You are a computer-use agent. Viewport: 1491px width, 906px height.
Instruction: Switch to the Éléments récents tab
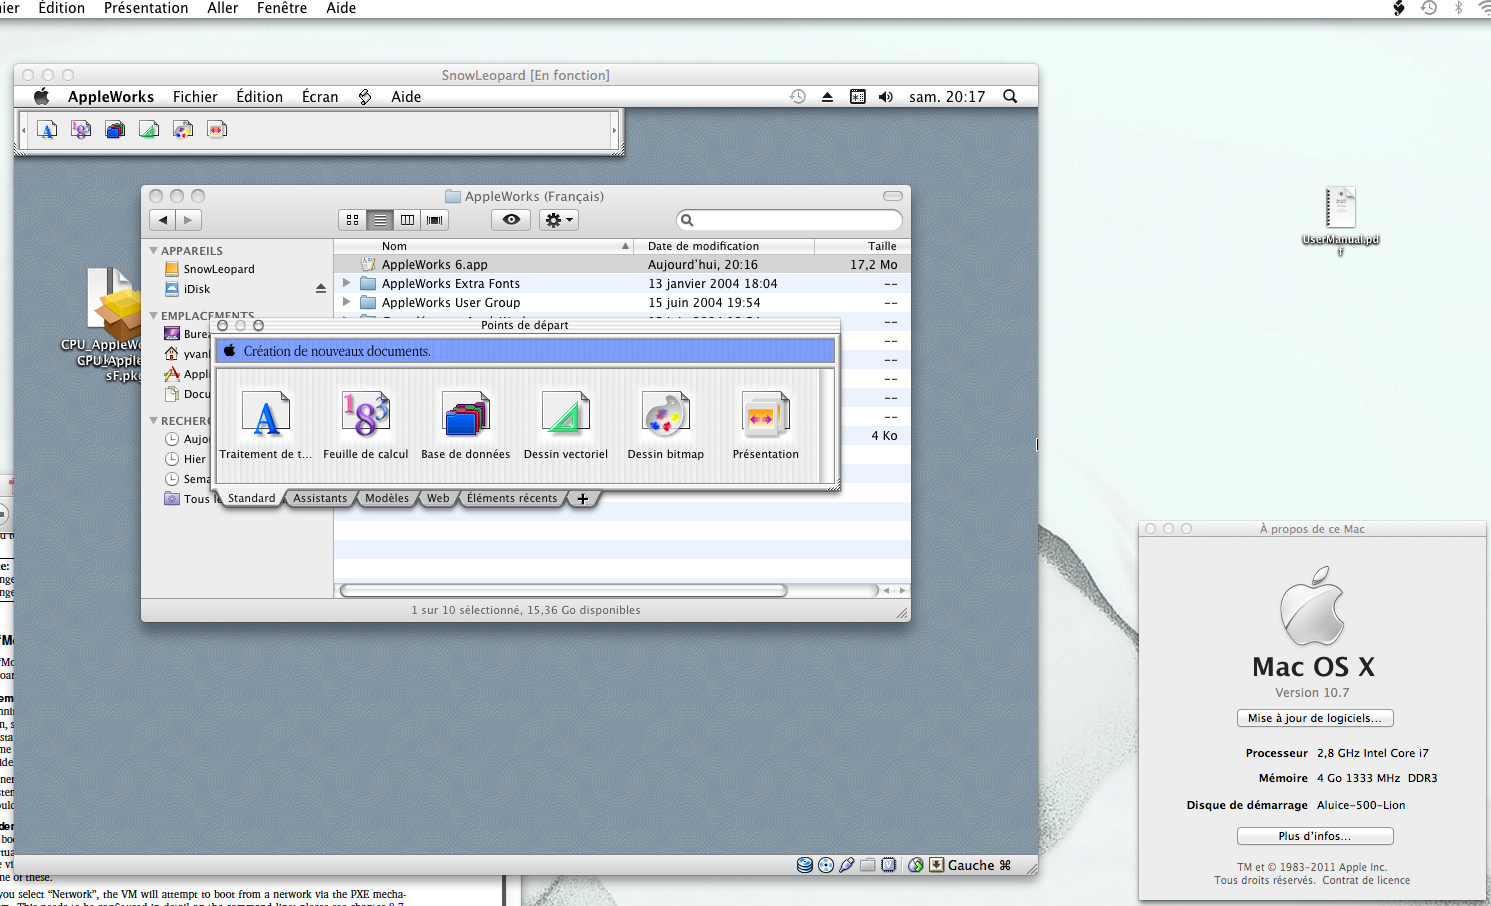(512, 498)
